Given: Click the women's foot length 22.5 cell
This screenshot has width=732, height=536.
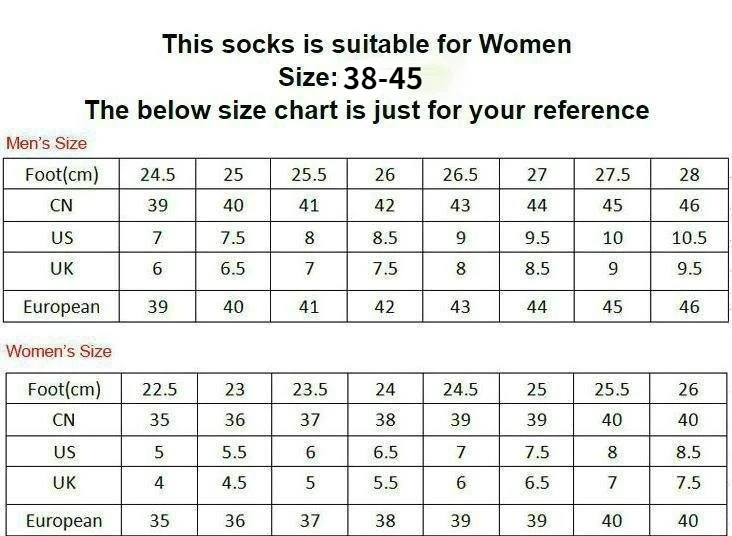Looking at the screenshot, I should [160, 388].
